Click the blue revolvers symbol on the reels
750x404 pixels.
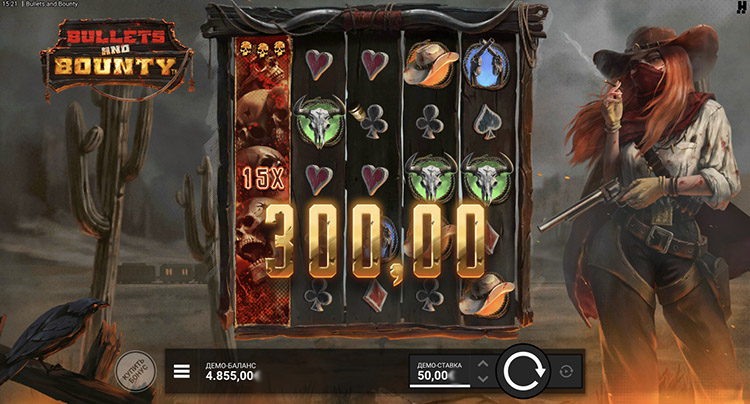486,65
